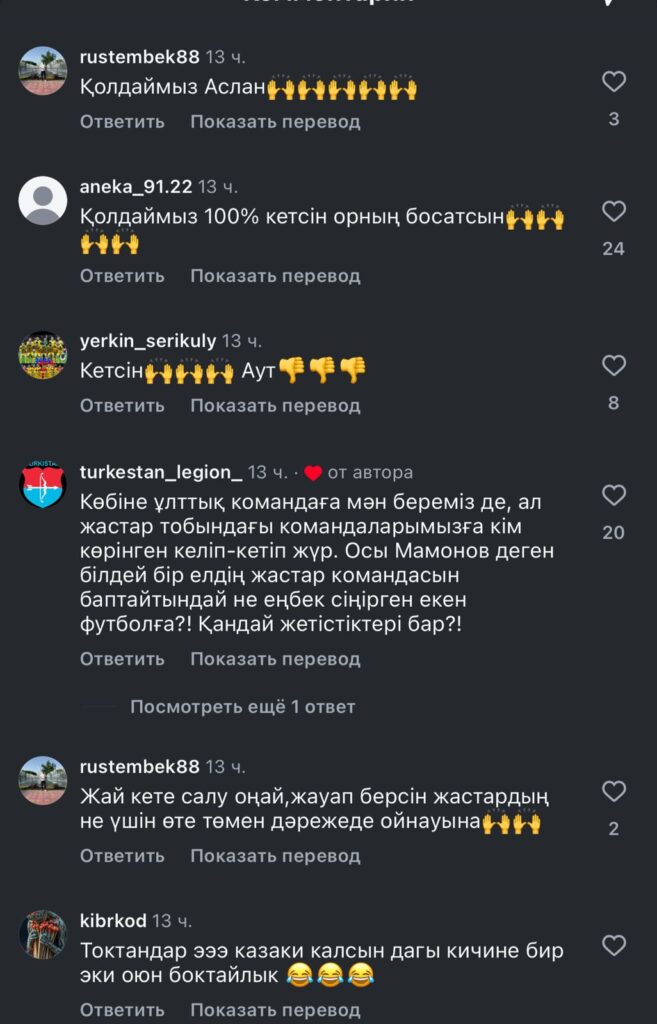Viewport: 657px width, 1024px height.
Task: Like rustembek88's Қолдаймыз Аслан comment
Action: (613, 82)
